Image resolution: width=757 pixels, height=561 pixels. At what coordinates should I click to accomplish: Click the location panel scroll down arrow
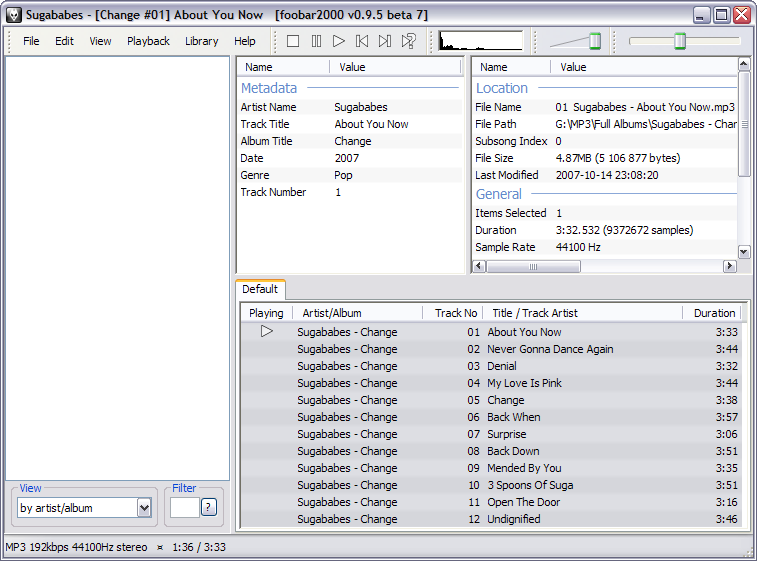point(744,251)
